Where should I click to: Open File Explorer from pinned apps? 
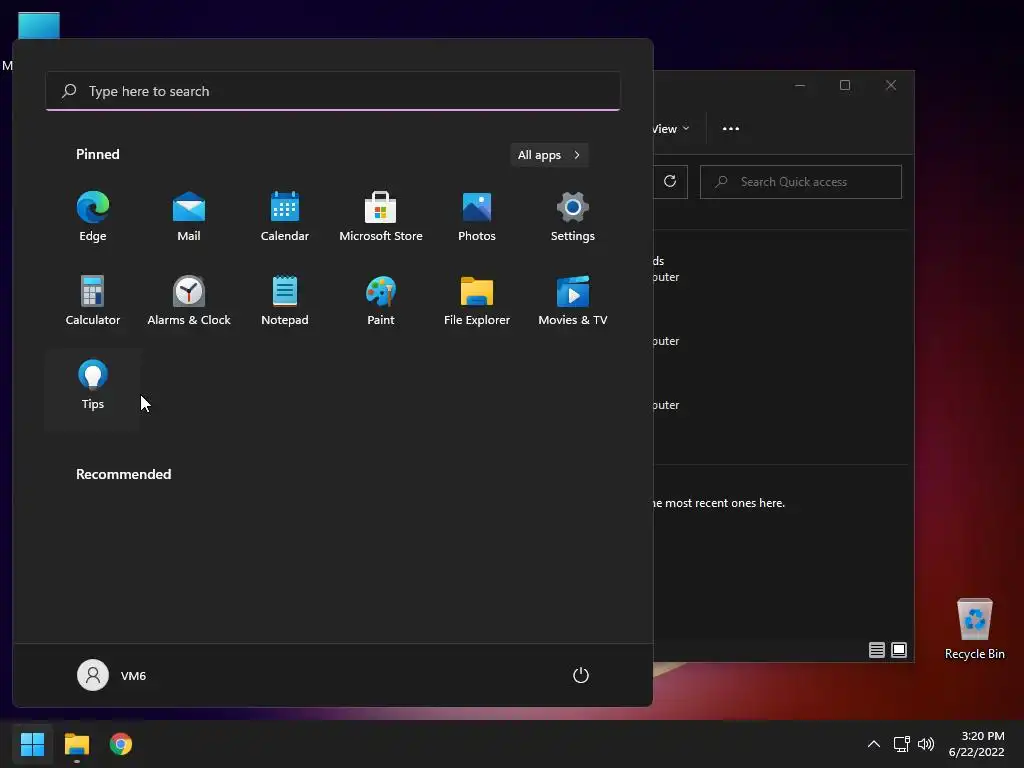pos(477,301)
